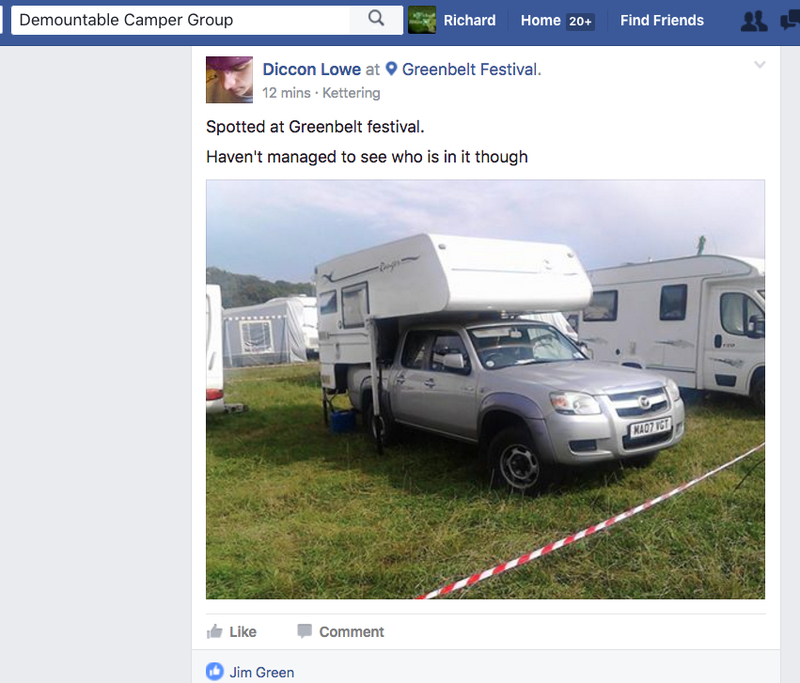Open Diccon Lowe's profile link
This screenshot has height=683, width=800.
tap(312, 69)
